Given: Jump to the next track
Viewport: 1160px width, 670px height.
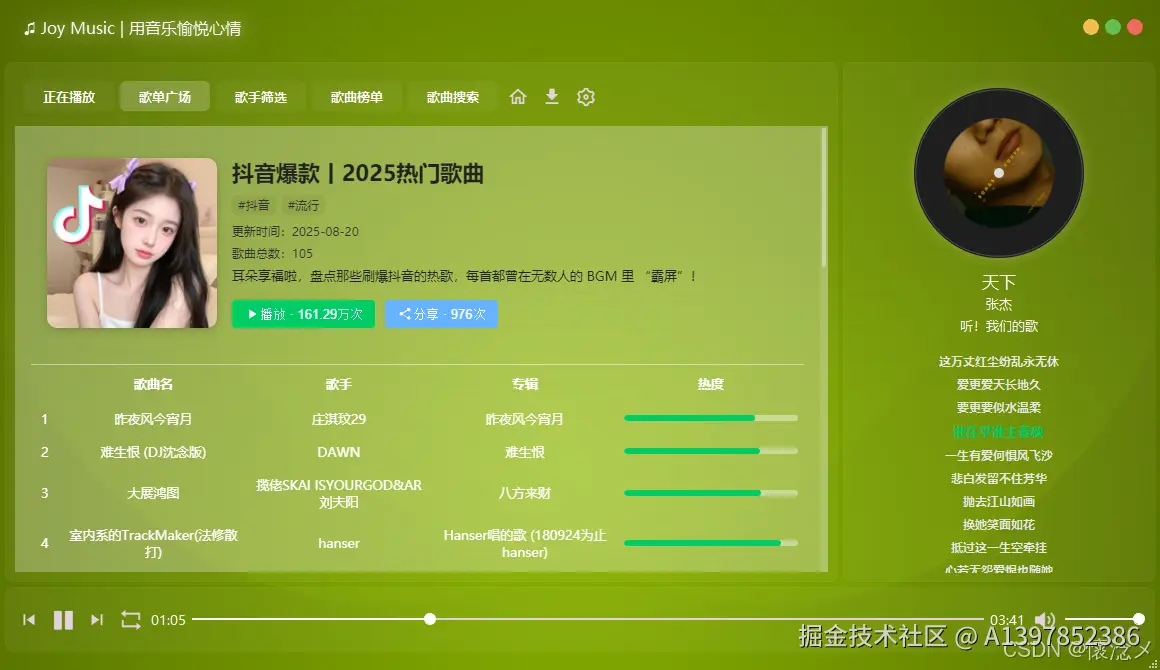Looking at the screenshot, I should tap(97, 619).
